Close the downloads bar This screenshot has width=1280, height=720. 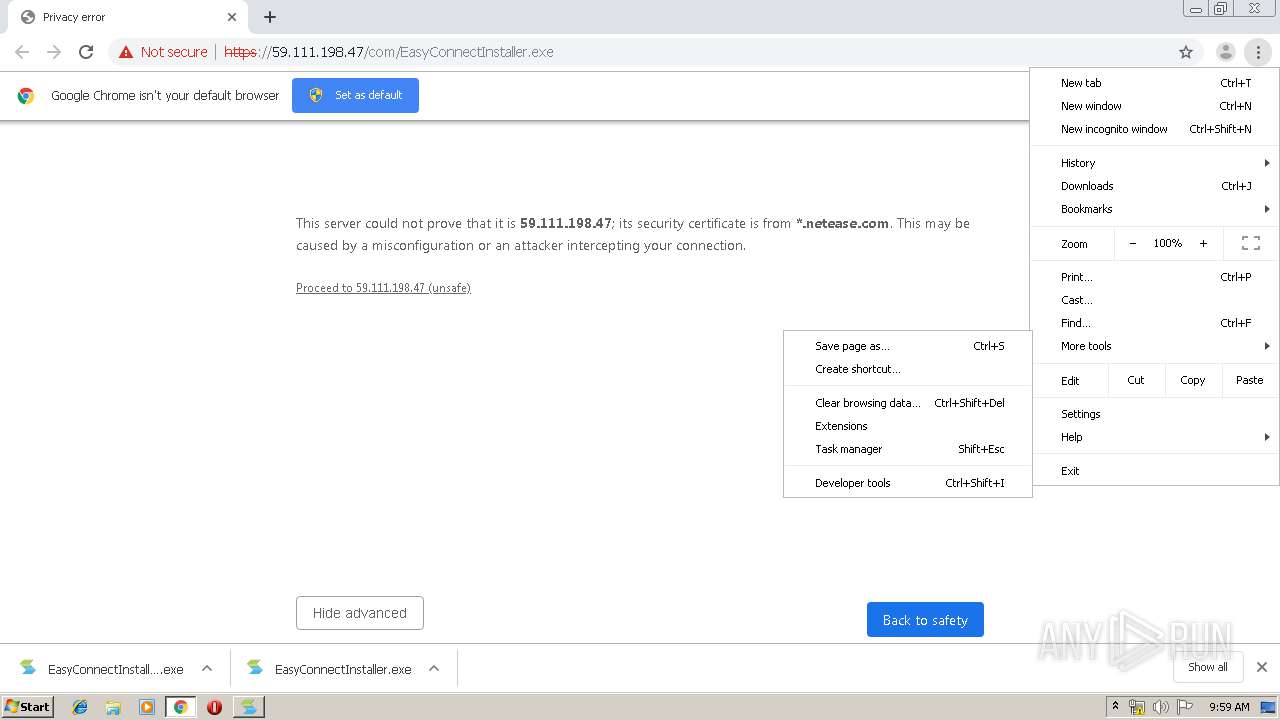coord(1262,667)
